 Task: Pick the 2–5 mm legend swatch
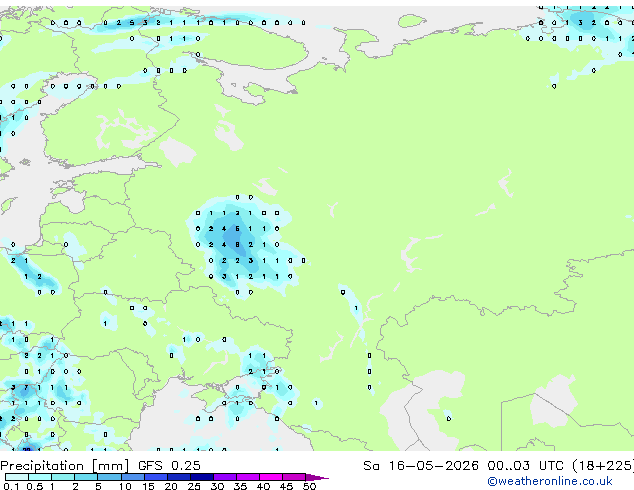point(86,477)
